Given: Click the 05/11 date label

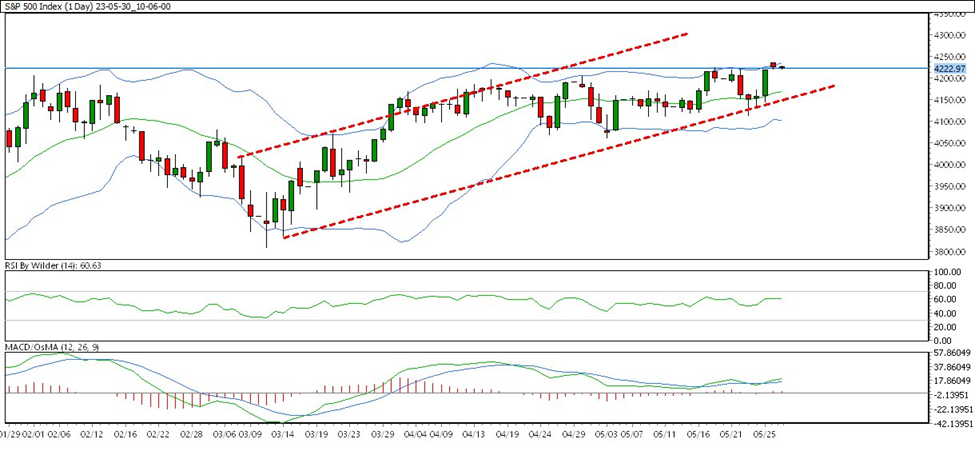Looking at the screenshot, I should (665, 435).
